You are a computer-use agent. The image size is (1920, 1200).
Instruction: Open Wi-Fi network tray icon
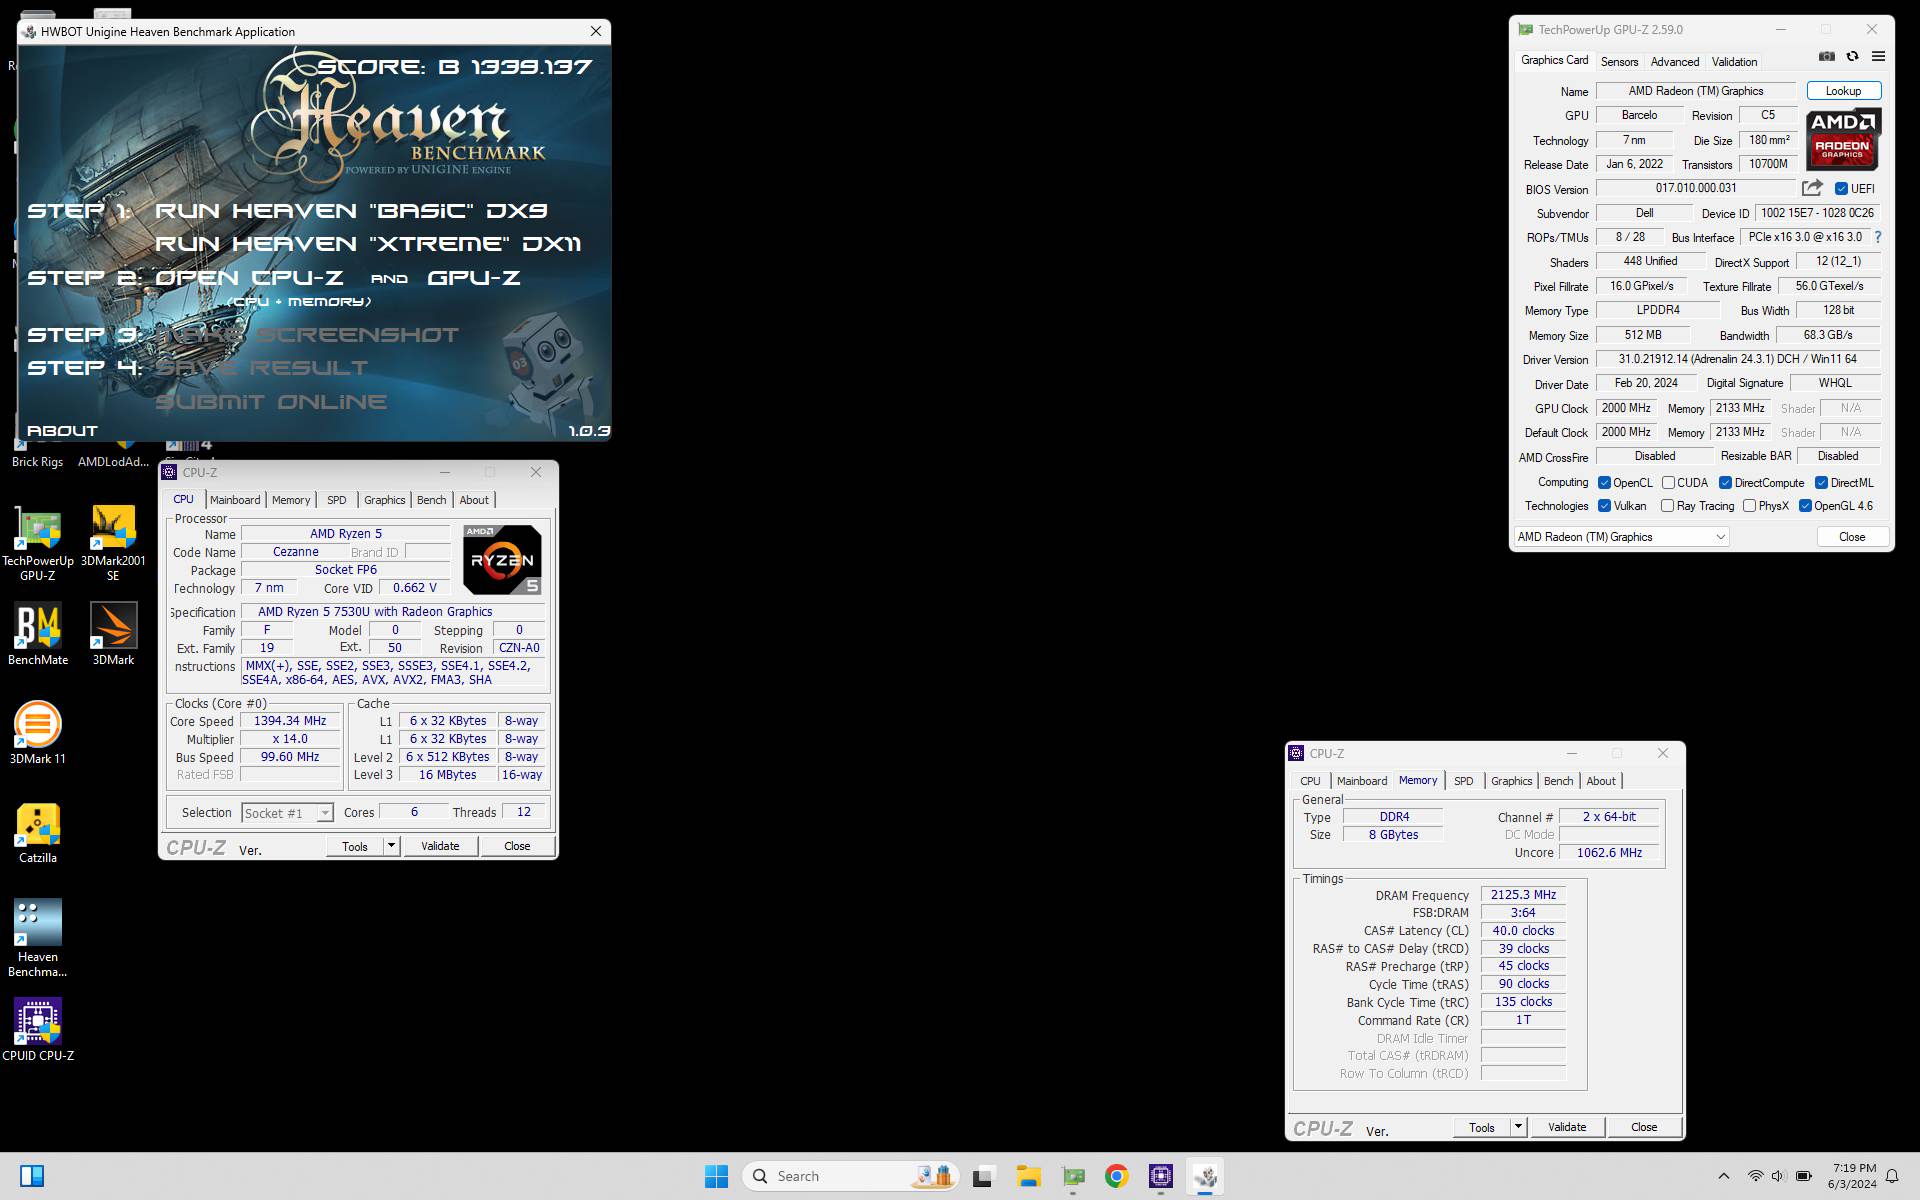(x=1755, y=1176)
